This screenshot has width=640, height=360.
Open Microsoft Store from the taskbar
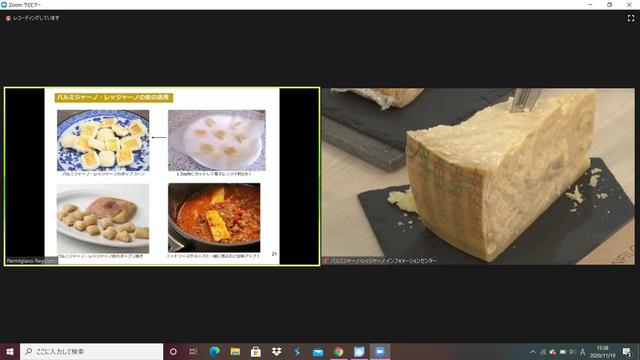click(256, 351)
